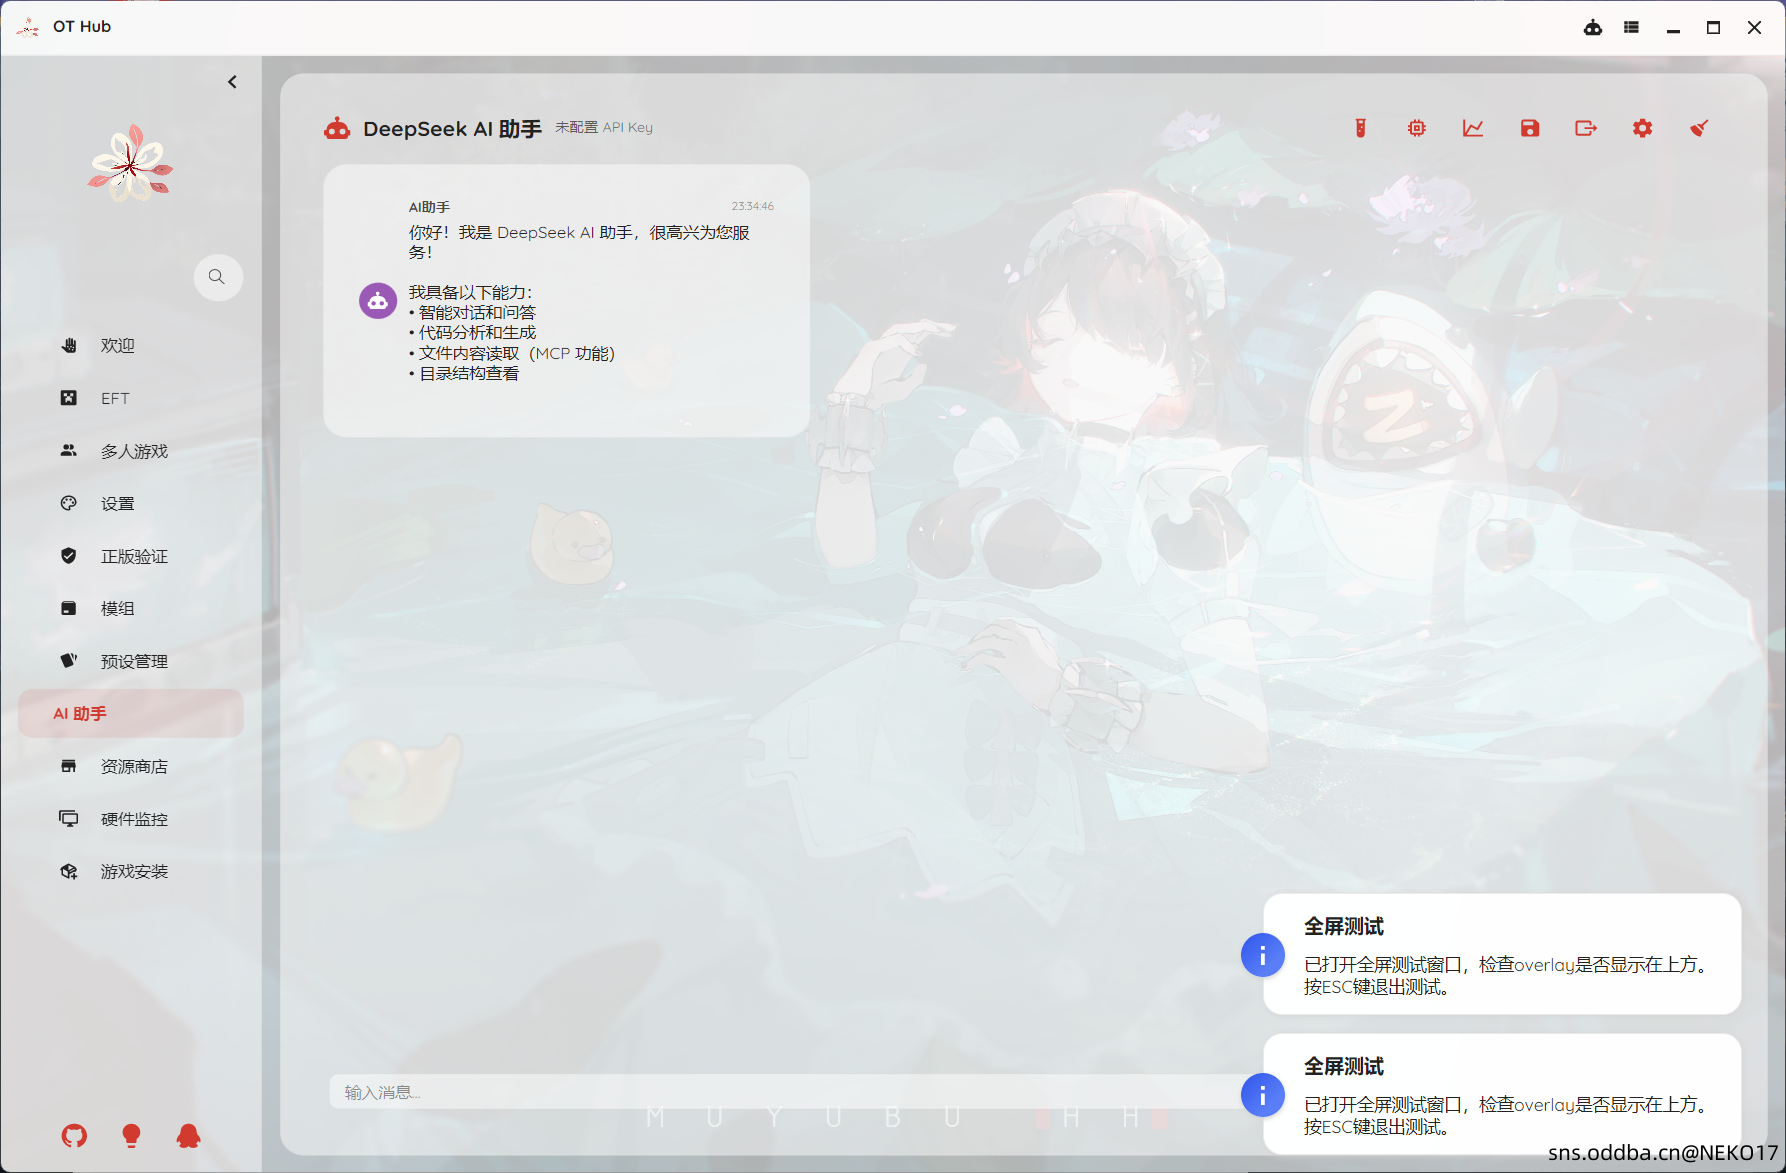This screenshot has height=1173, width=1786.
Task: Click the 文件内容读取 (MCP 功能) bullet line
Action: [512, 353]
